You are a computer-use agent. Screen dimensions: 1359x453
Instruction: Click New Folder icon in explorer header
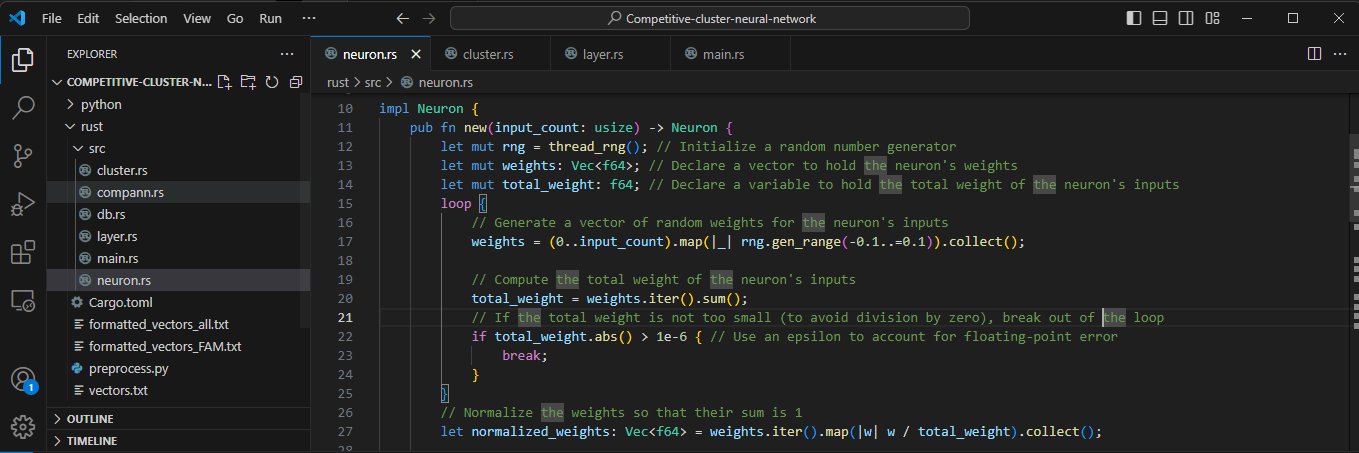click(x=248, y=82)
